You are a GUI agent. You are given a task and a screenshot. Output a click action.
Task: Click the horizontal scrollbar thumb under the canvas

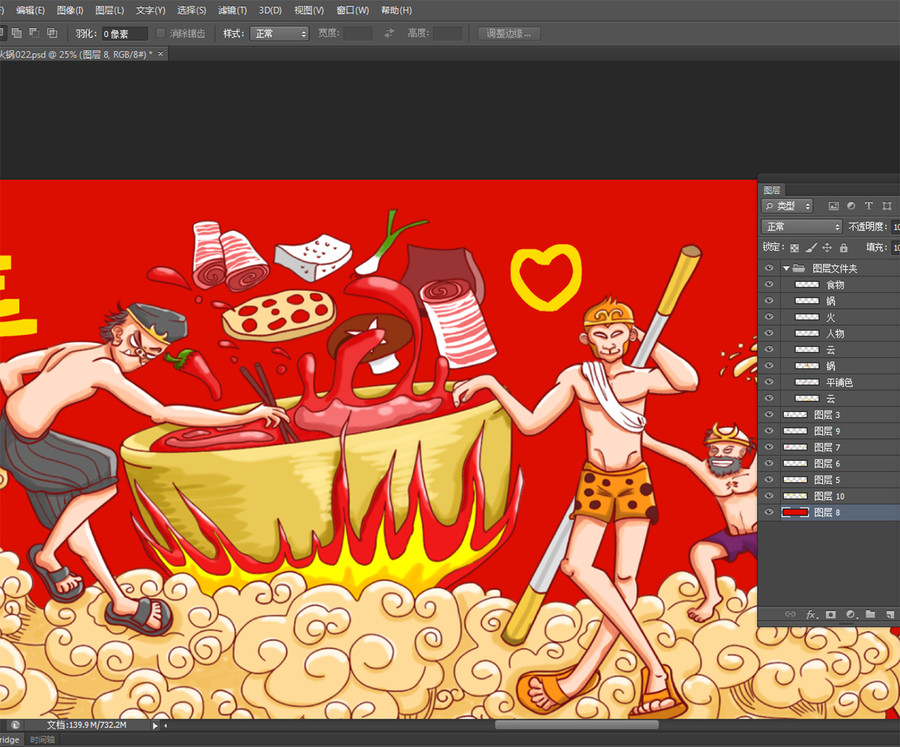tap(576, 725)
